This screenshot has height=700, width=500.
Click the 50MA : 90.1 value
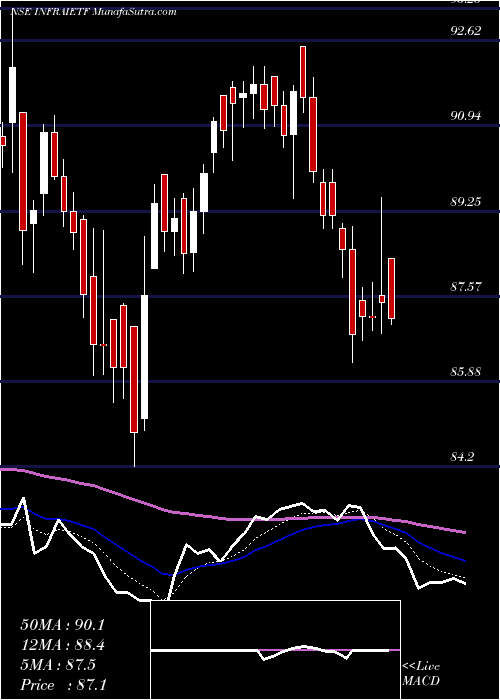tap(62, 625)
